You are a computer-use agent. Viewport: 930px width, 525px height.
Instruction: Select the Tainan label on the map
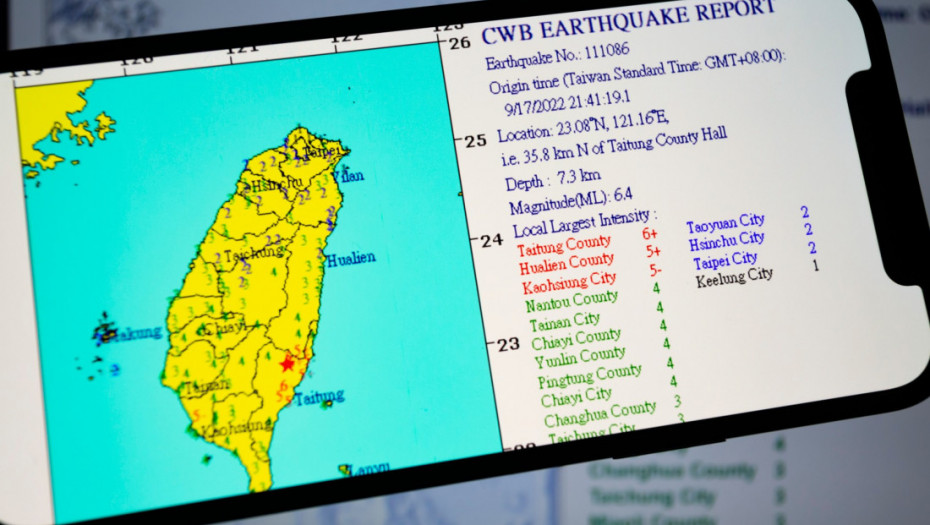(x=206, y=387)
